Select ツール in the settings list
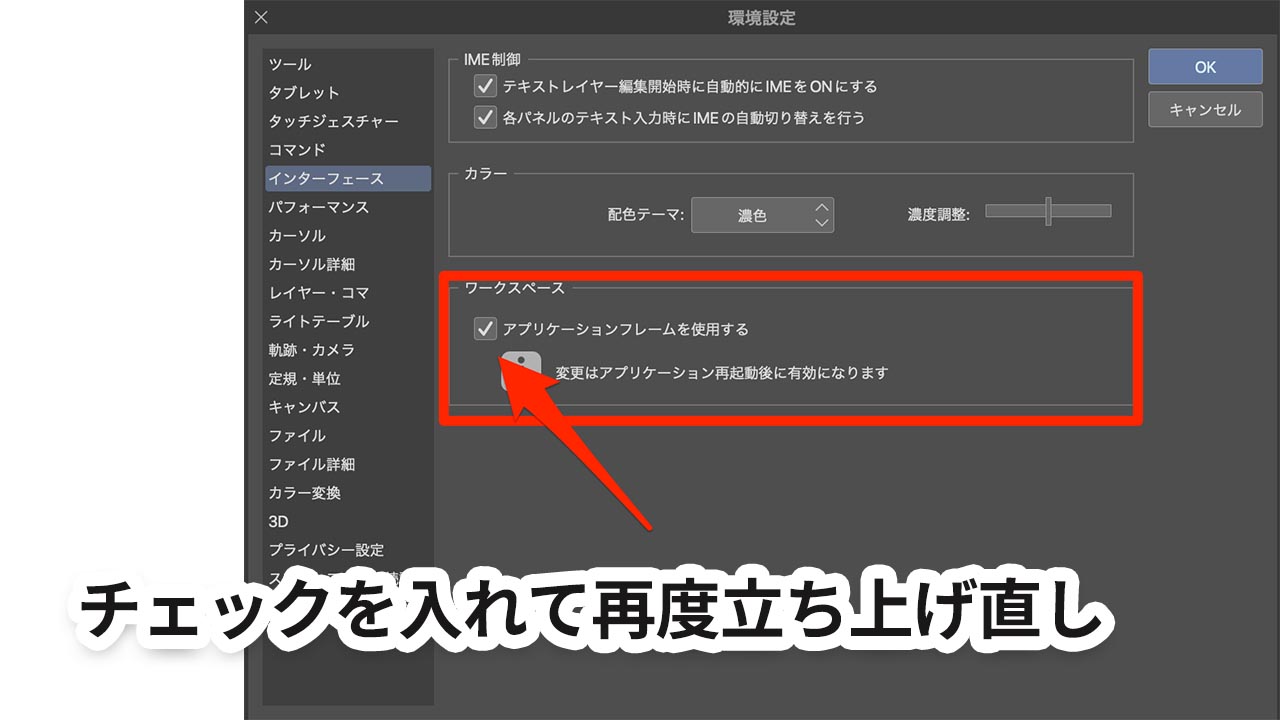The image size is (1280, 720). (x=347, y=64)
